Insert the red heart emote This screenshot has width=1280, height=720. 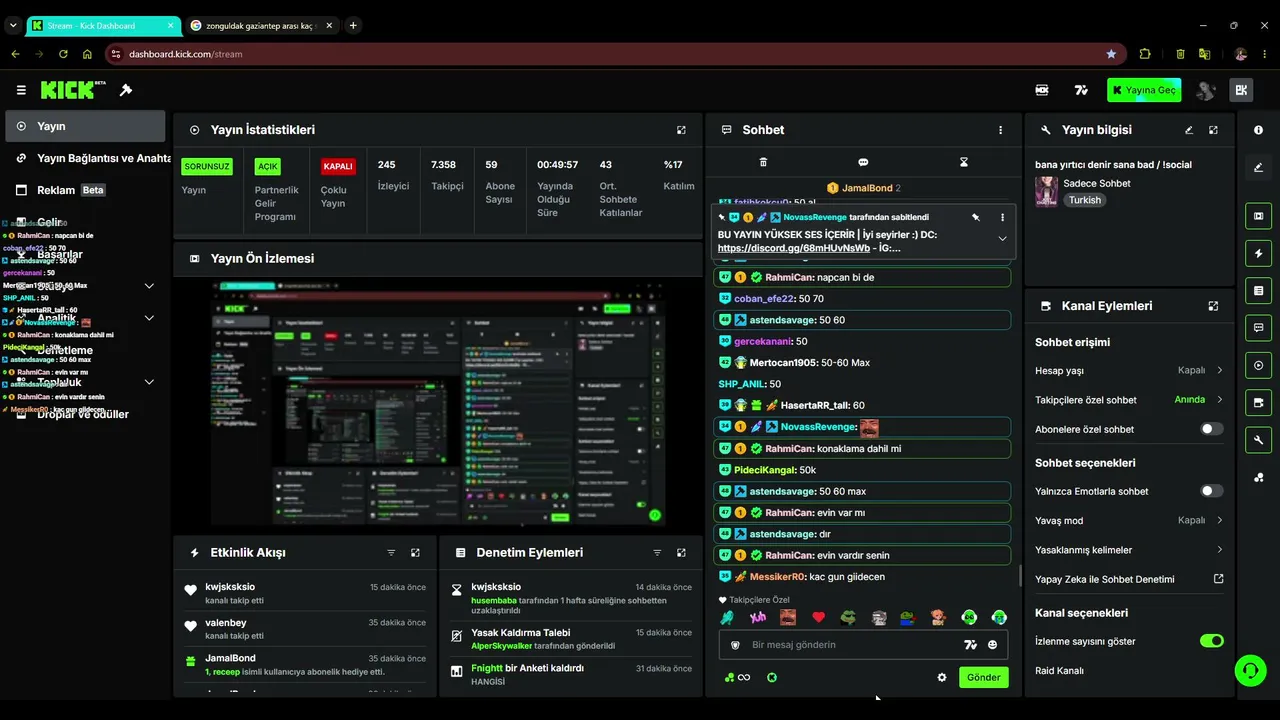pos(818,617)
